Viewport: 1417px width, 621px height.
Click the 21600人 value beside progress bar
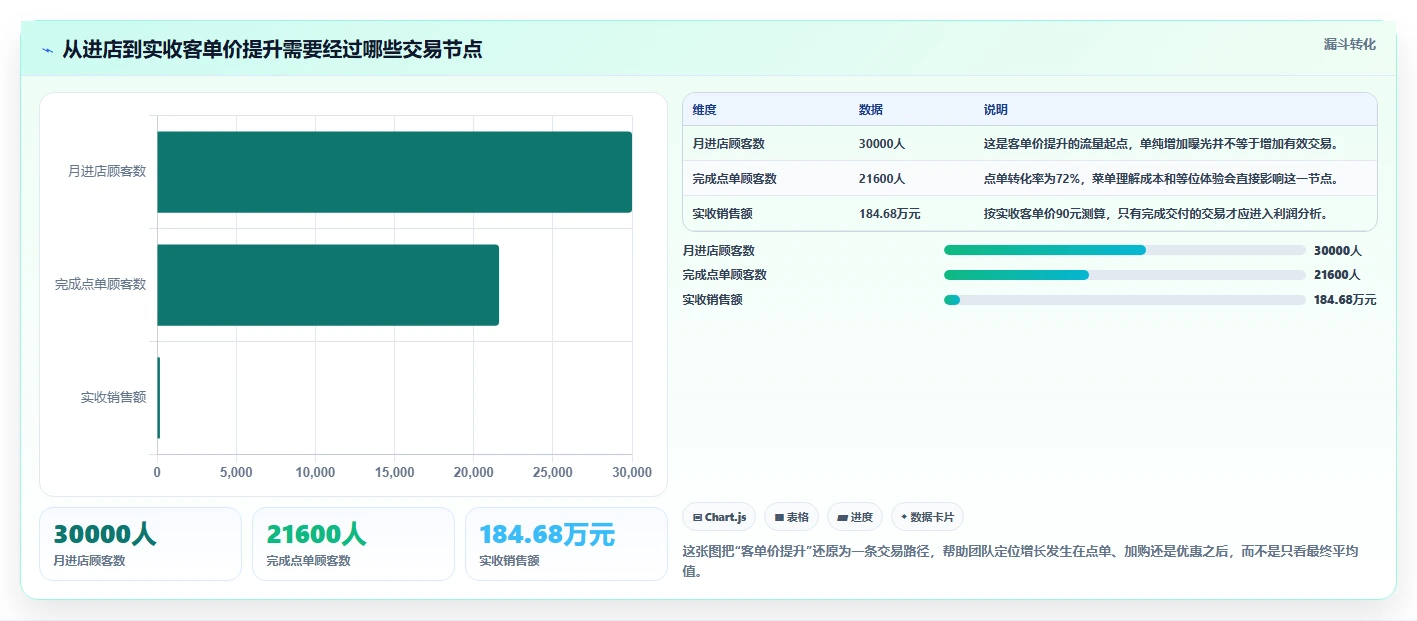(1337, 275)
